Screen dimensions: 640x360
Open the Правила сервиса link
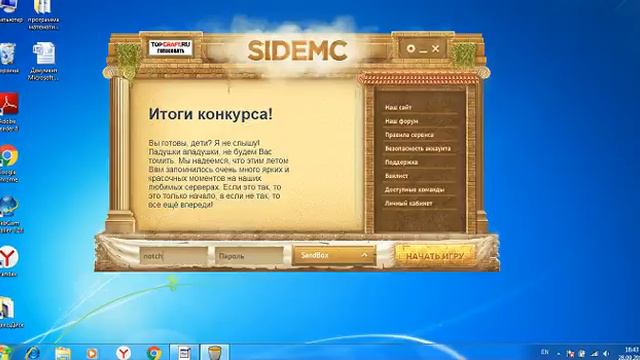409,135
